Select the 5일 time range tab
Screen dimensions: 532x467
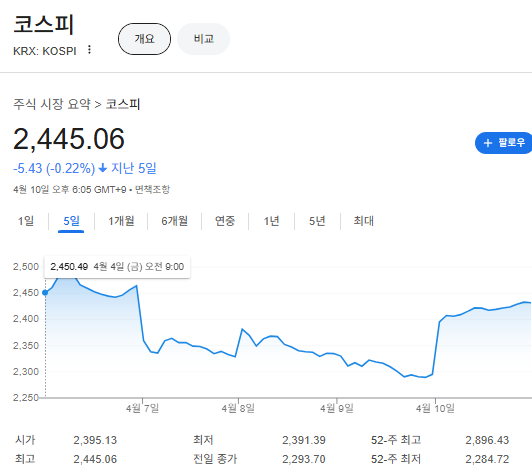pyautogui.click(x=71, y=221)
